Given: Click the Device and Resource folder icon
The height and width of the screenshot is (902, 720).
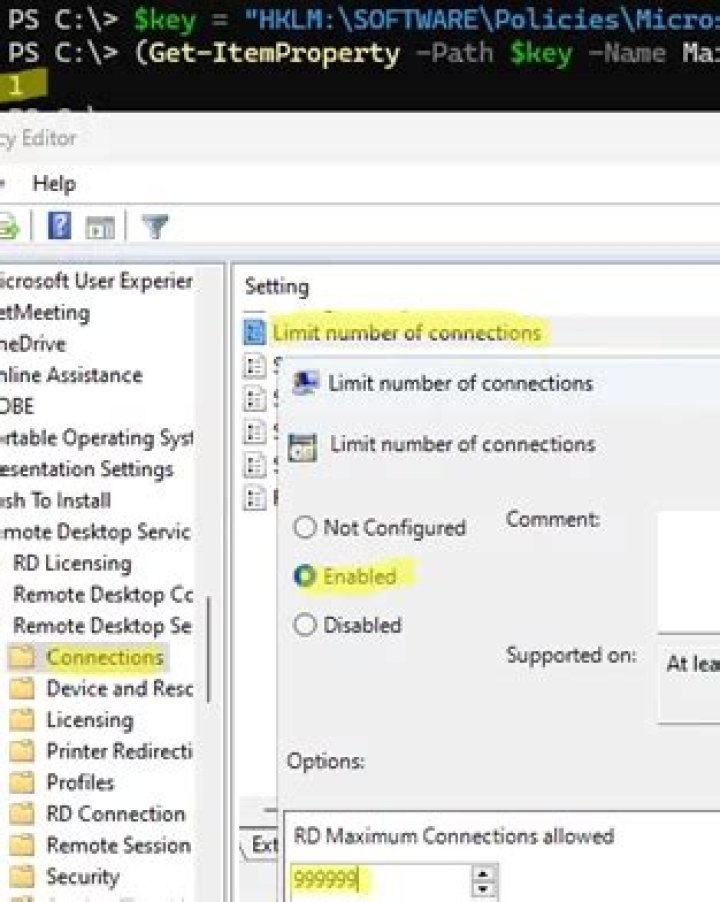Looking at the screenshot, I should pyautogui.click(x=22, y=689).
